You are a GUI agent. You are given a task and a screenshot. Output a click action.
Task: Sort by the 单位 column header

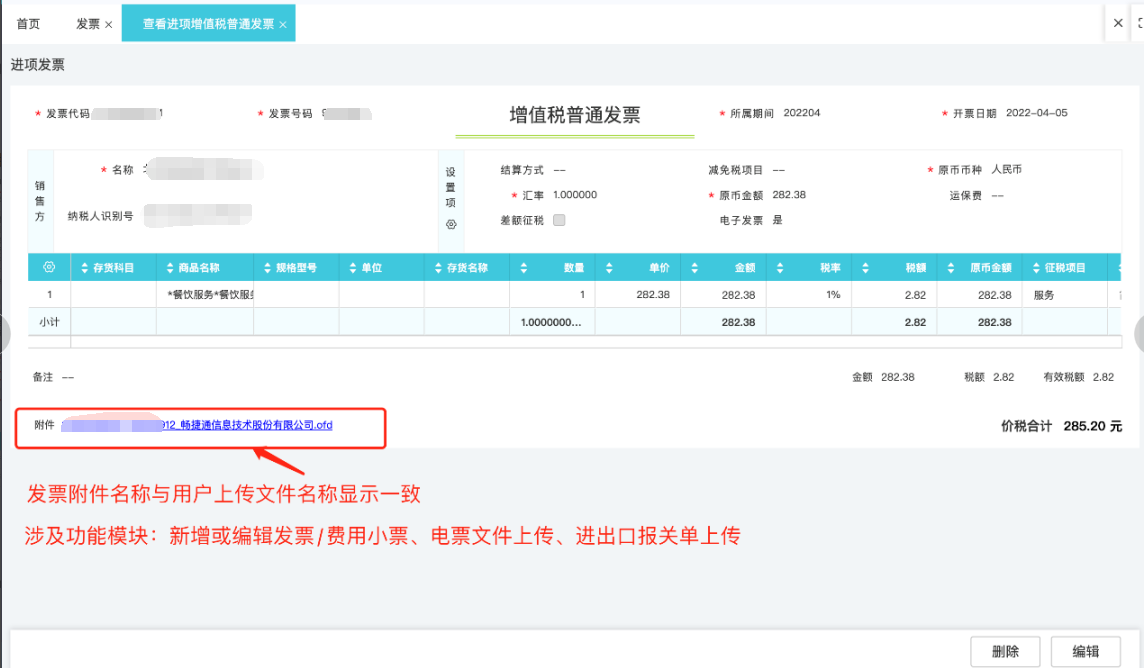coord(352,268)
